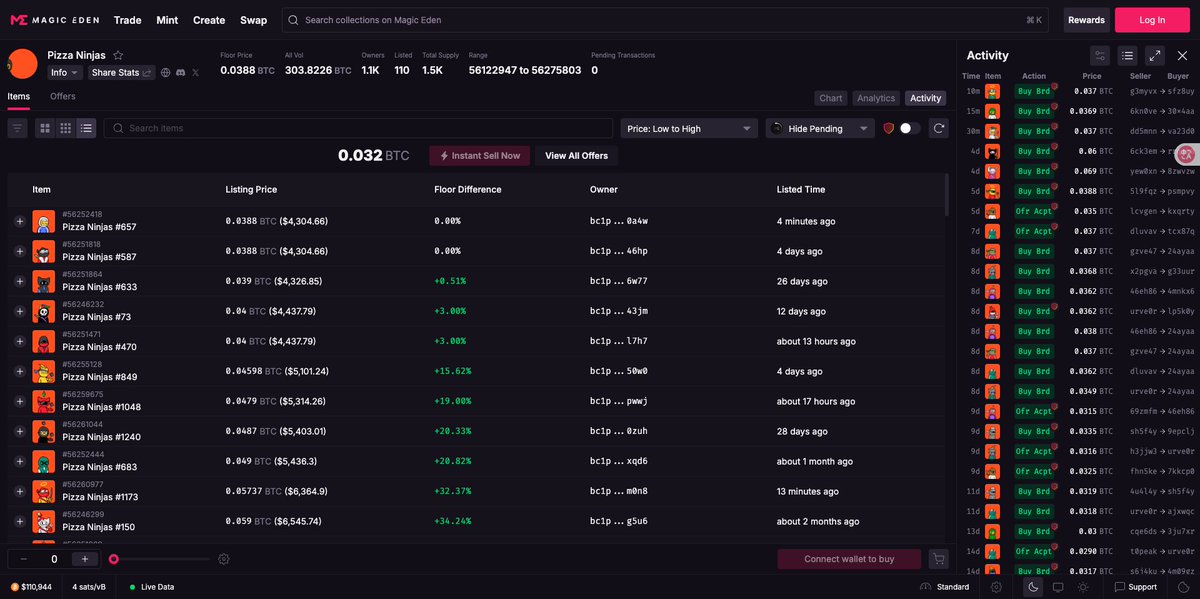Favorite Pizza Ninjas with the star icon
The height and width of the screenshot is (599, 1200).
(118, 55)
